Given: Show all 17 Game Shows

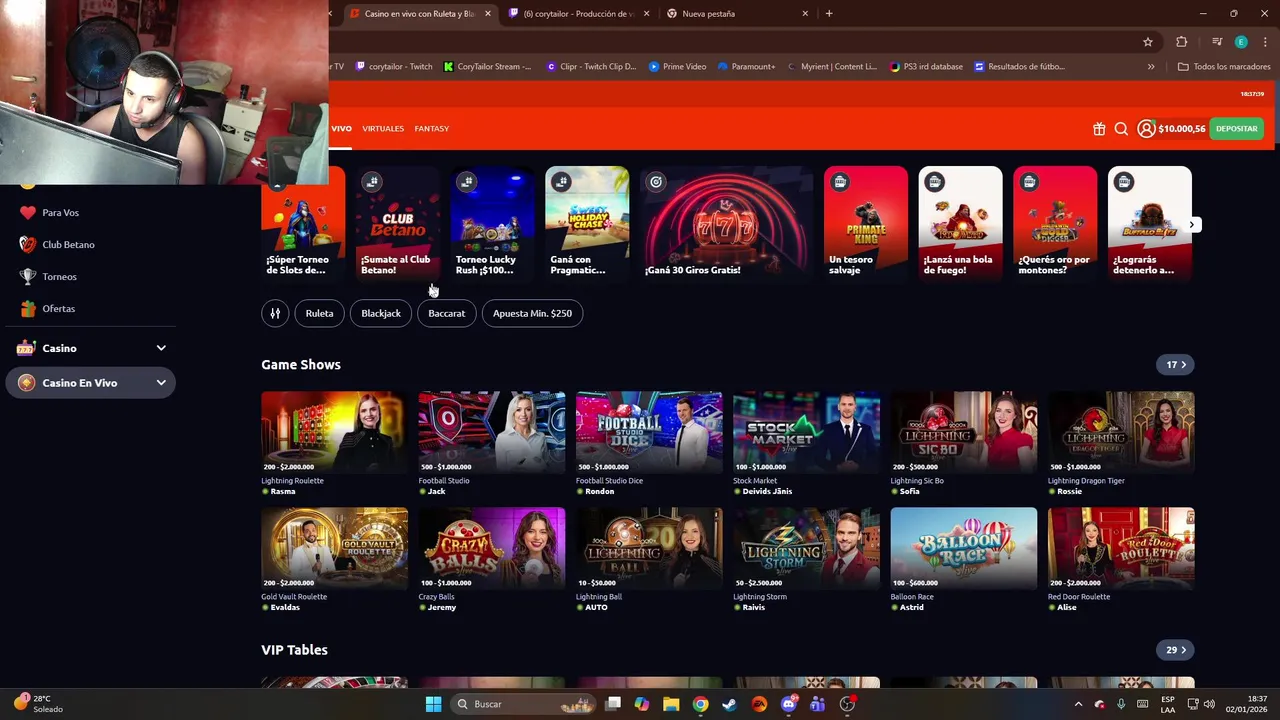Looking at the screenshot, I should pyautogui.click(x=1175, y=365).
